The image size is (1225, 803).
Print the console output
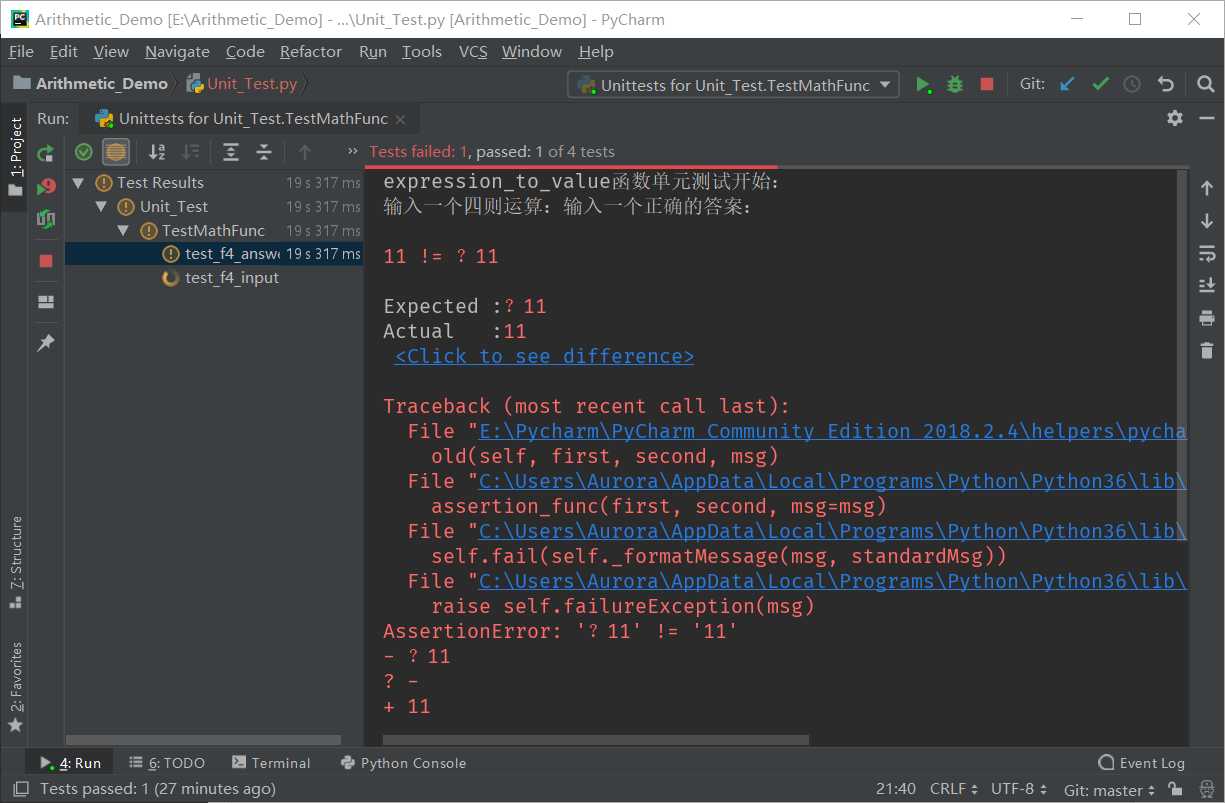coord(1207,318)
